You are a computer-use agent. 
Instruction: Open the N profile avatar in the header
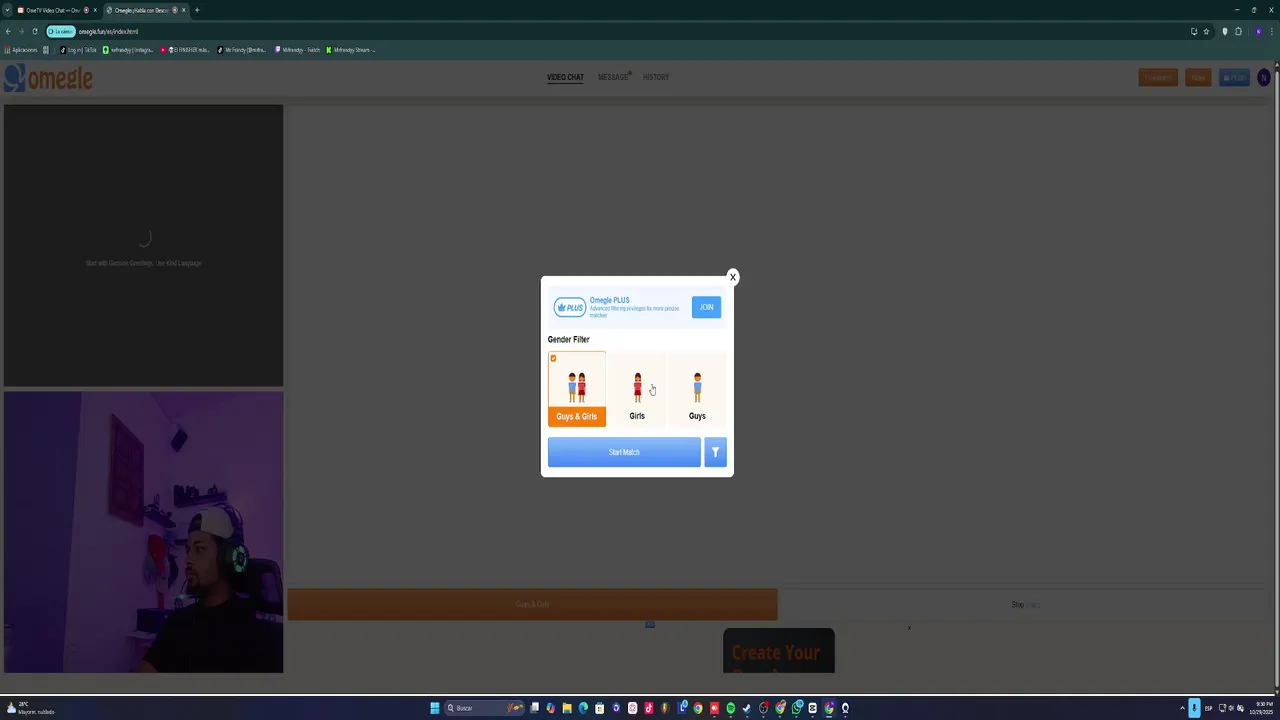click(x=1264, y=77)
